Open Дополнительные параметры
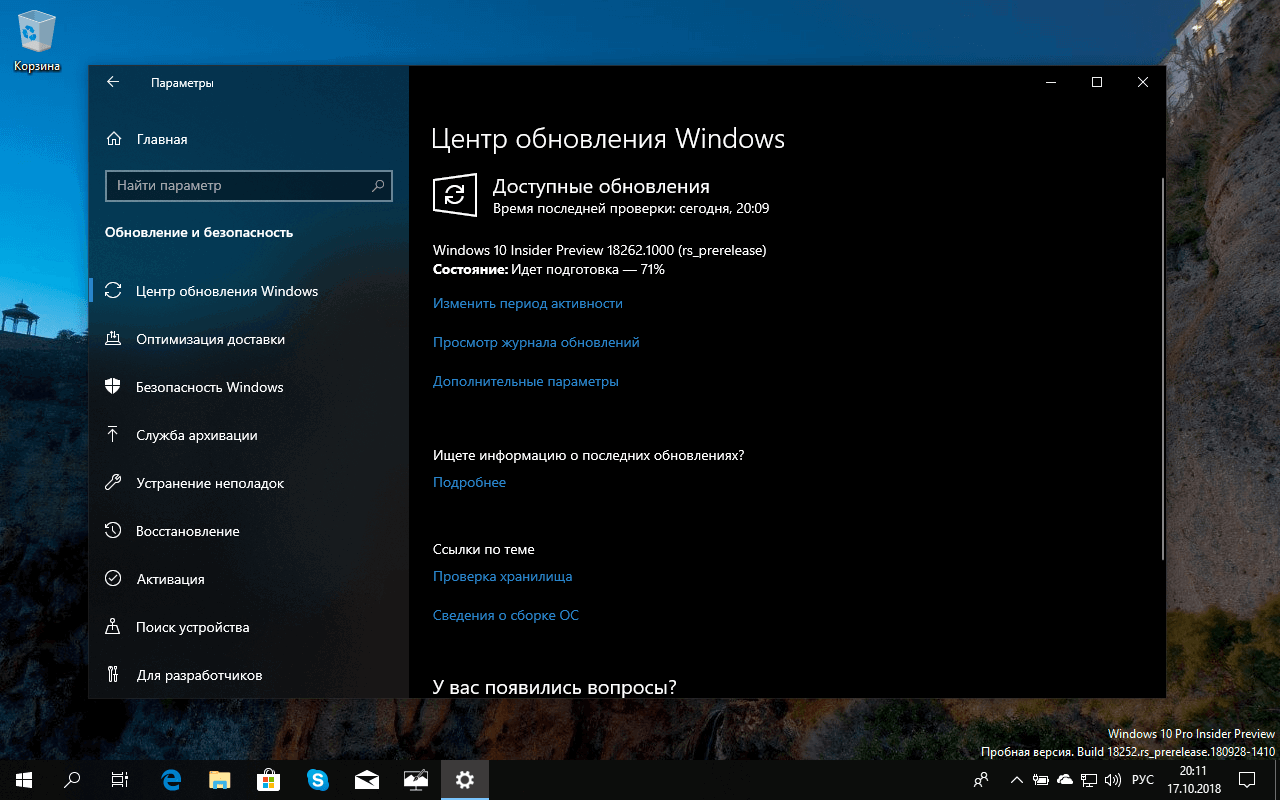This screenshot has height=800, width=1280. point(525,381)
